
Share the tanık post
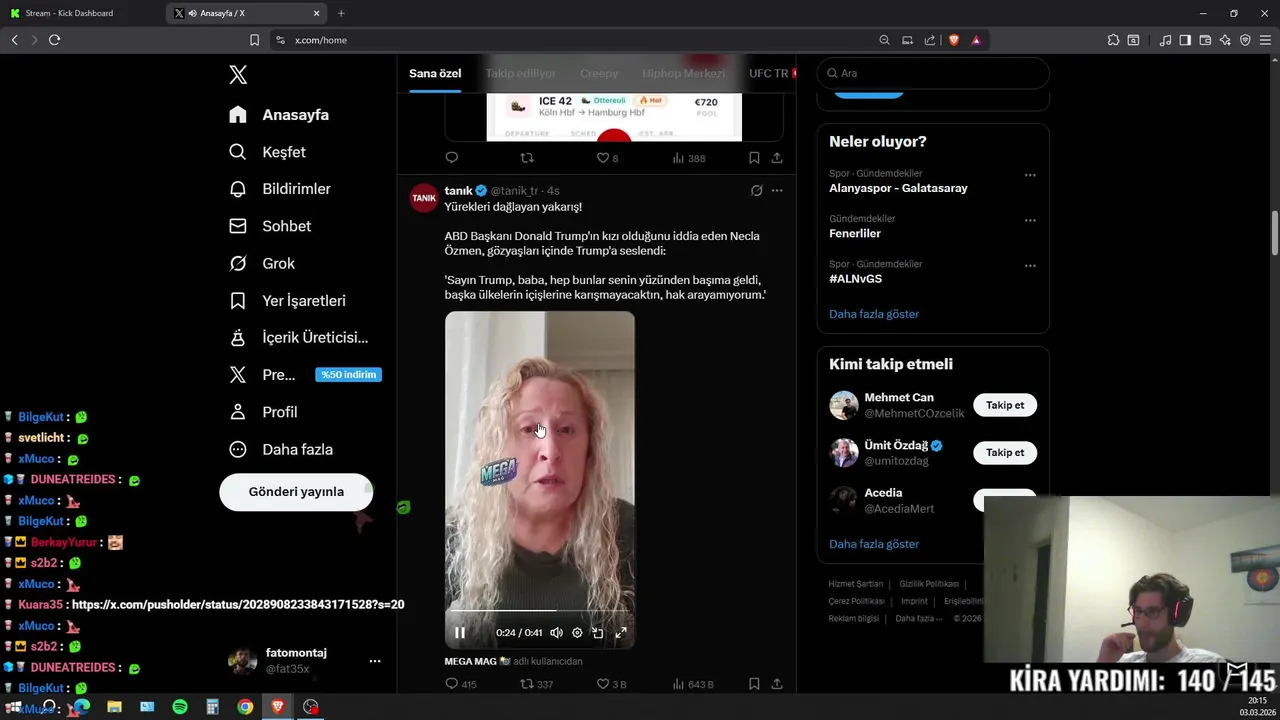(x=777, y=684)
